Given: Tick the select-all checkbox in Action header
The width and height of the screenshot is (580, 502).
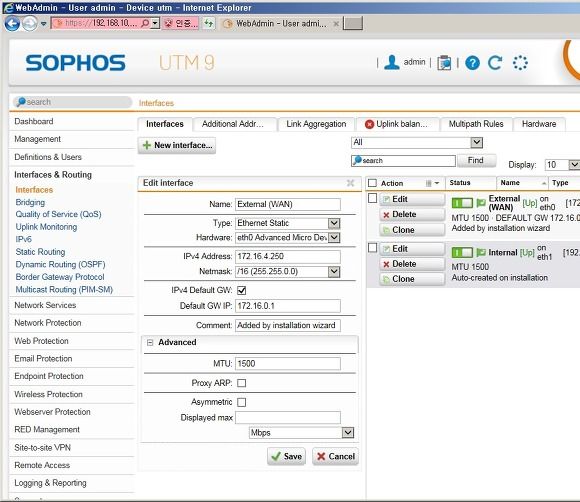Looking at the screenshot, I should 372,183.
